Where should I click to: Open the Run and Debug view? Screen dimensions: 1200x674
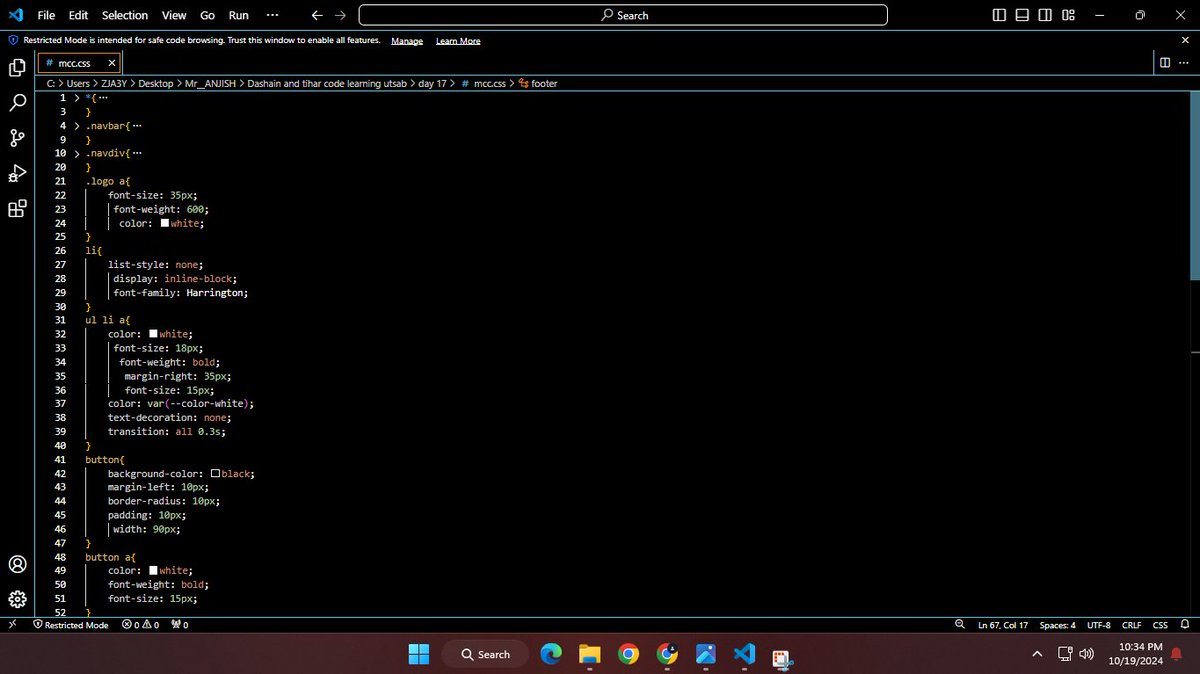tap(17, 173)
